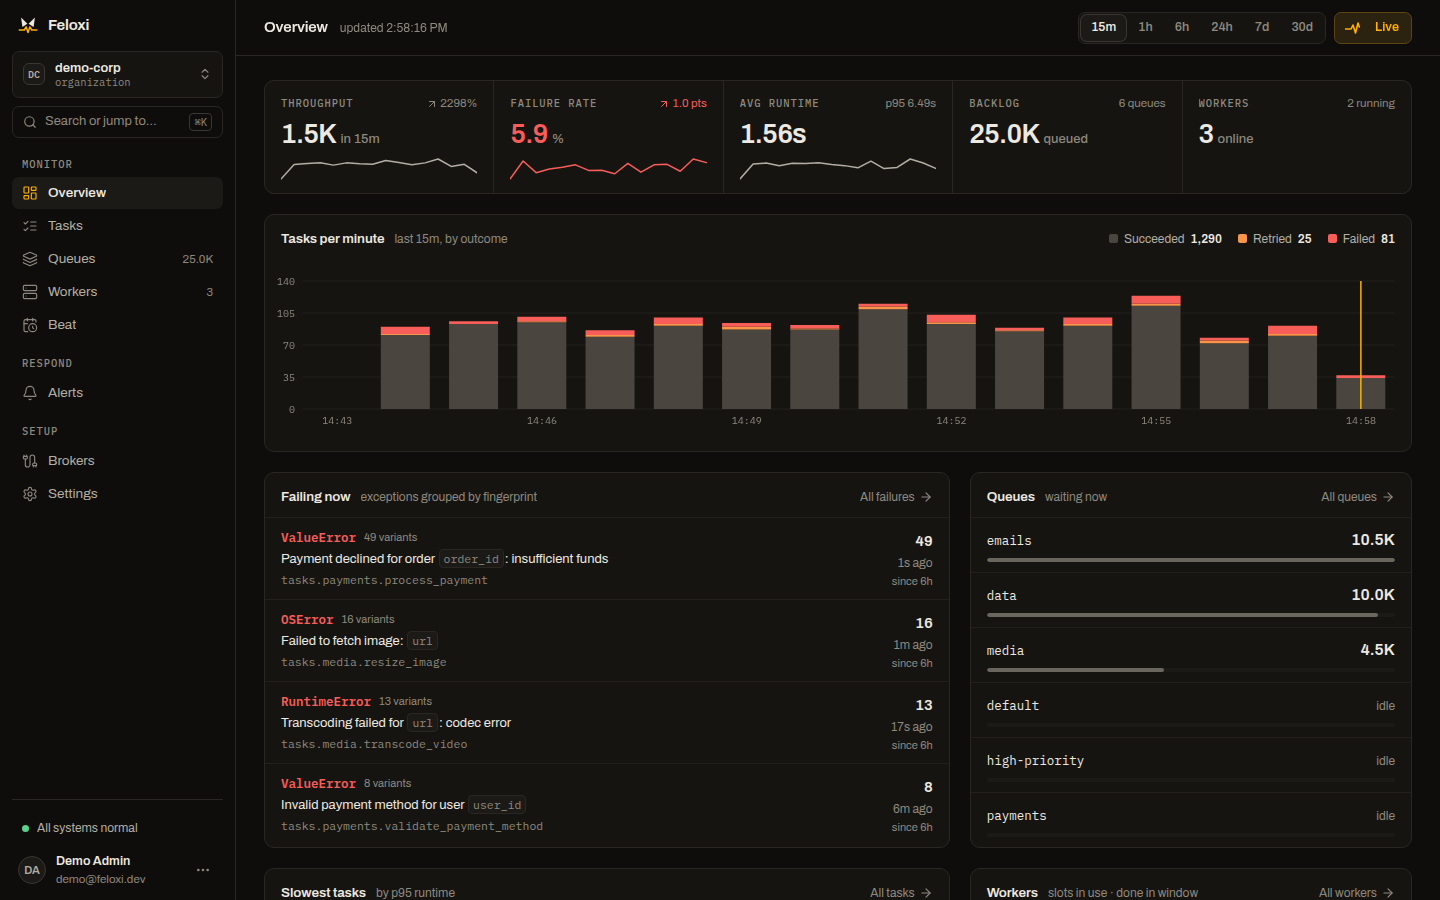Click the All queues arrow icon

[x=1388, y=497]
